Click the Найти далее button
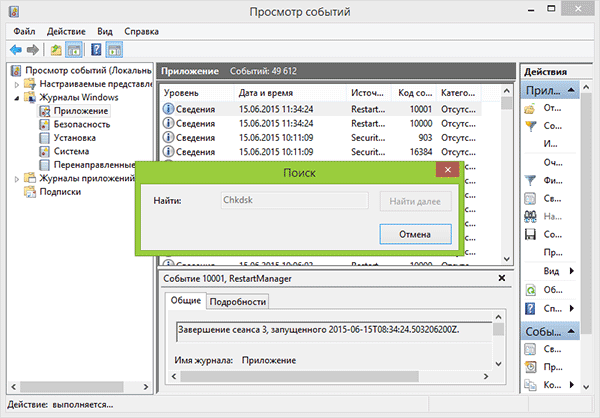The height and width of the screenshot is (418, 600). [x=416, y=201]
